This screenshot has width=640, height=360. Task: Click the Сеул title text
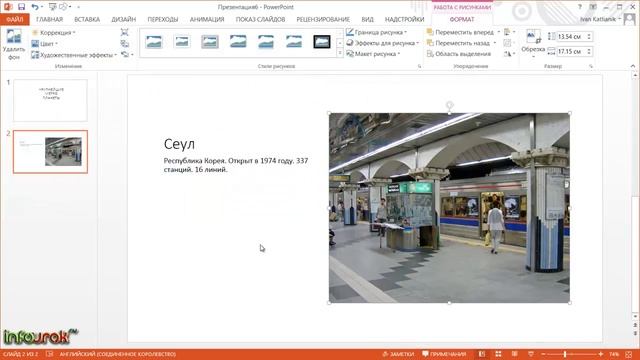click(180, 144)
